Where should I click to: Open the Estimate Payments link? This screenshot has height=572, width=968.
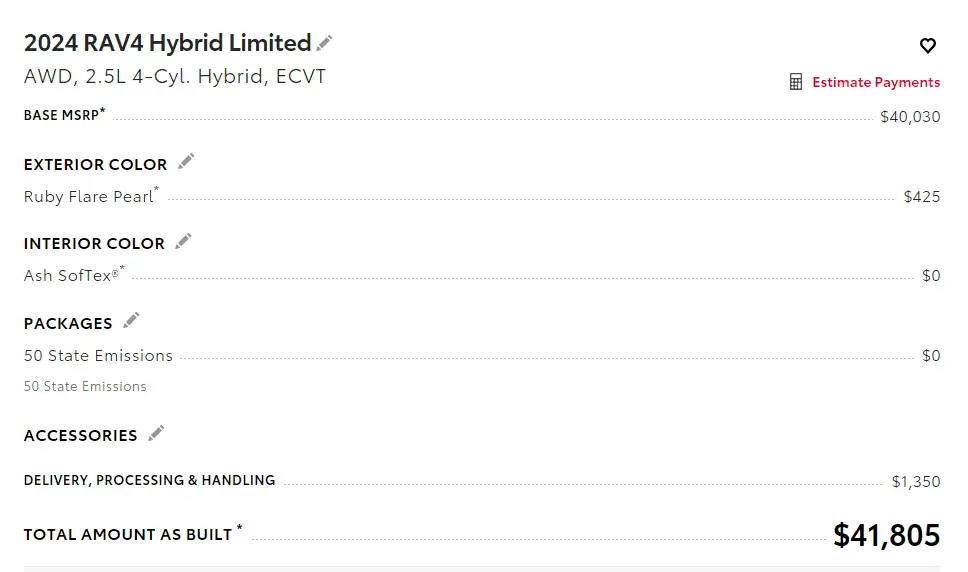pyautogui.click(x=875, y=82)
